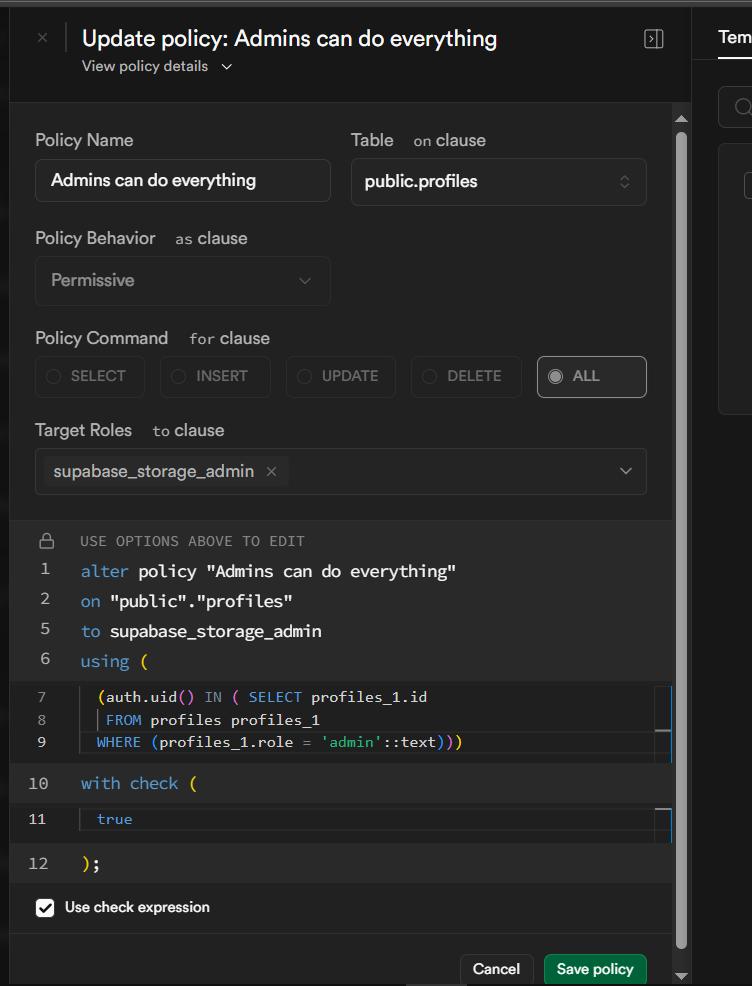Viewport: 752px width, 986px height.
Task: Click the Cancel button
Action: pyautogui.click(x=496, y=969)
